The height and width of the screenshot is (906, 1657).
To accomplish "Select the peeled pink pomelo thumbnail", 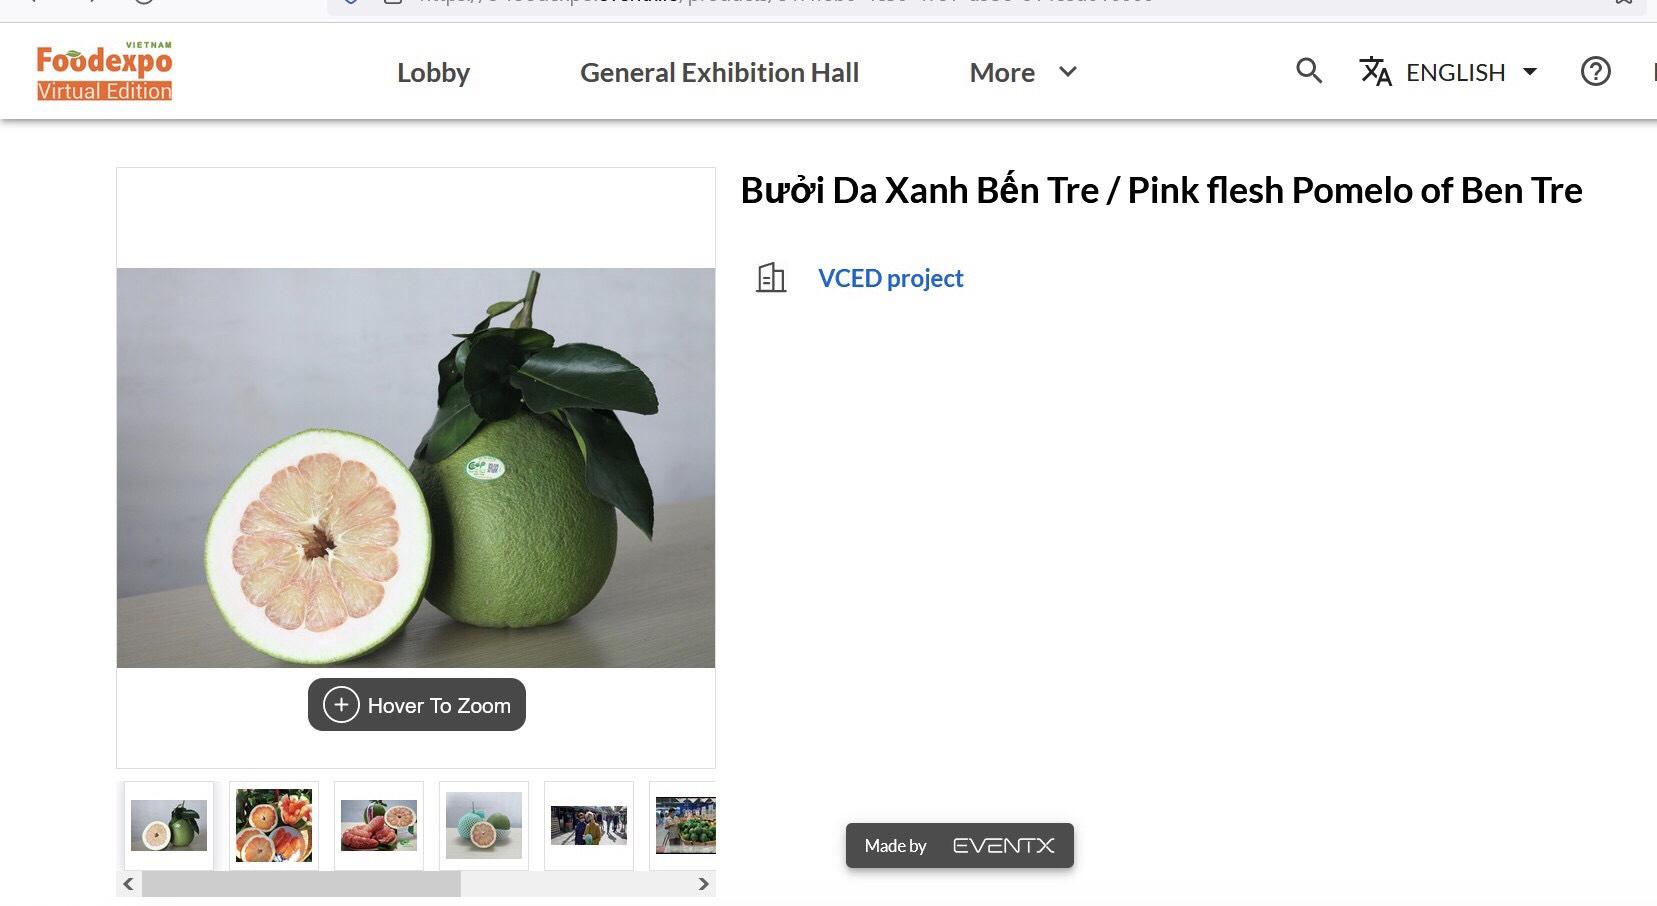I will coord(379,826).
